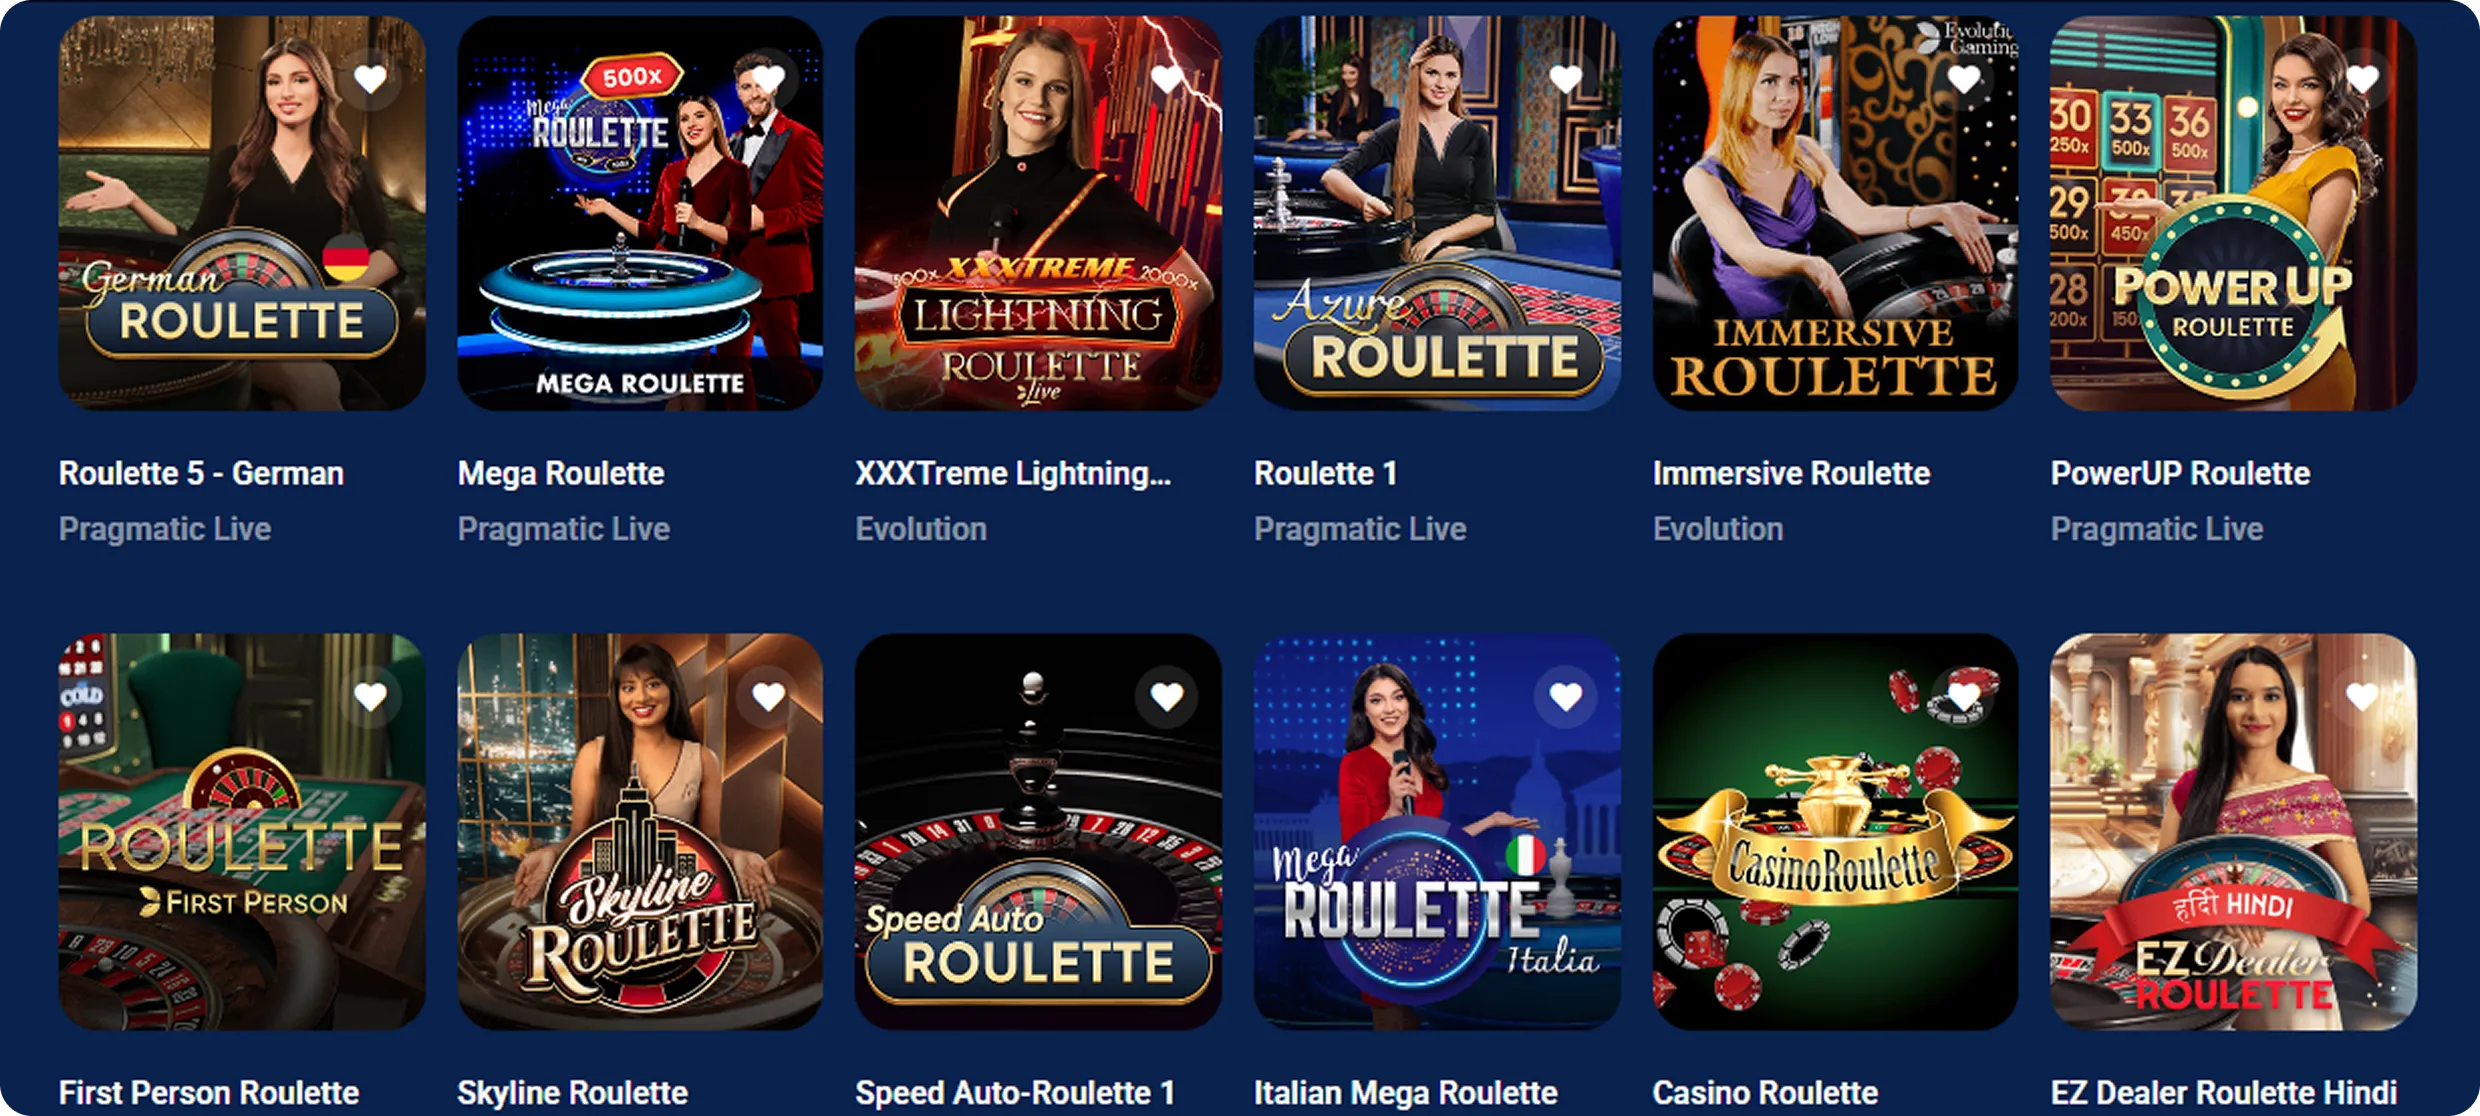This screenshot has height=1116, width=2480.
Task: Toggle favorite heart on Mega Roulette
Action: tap(768, 79)
